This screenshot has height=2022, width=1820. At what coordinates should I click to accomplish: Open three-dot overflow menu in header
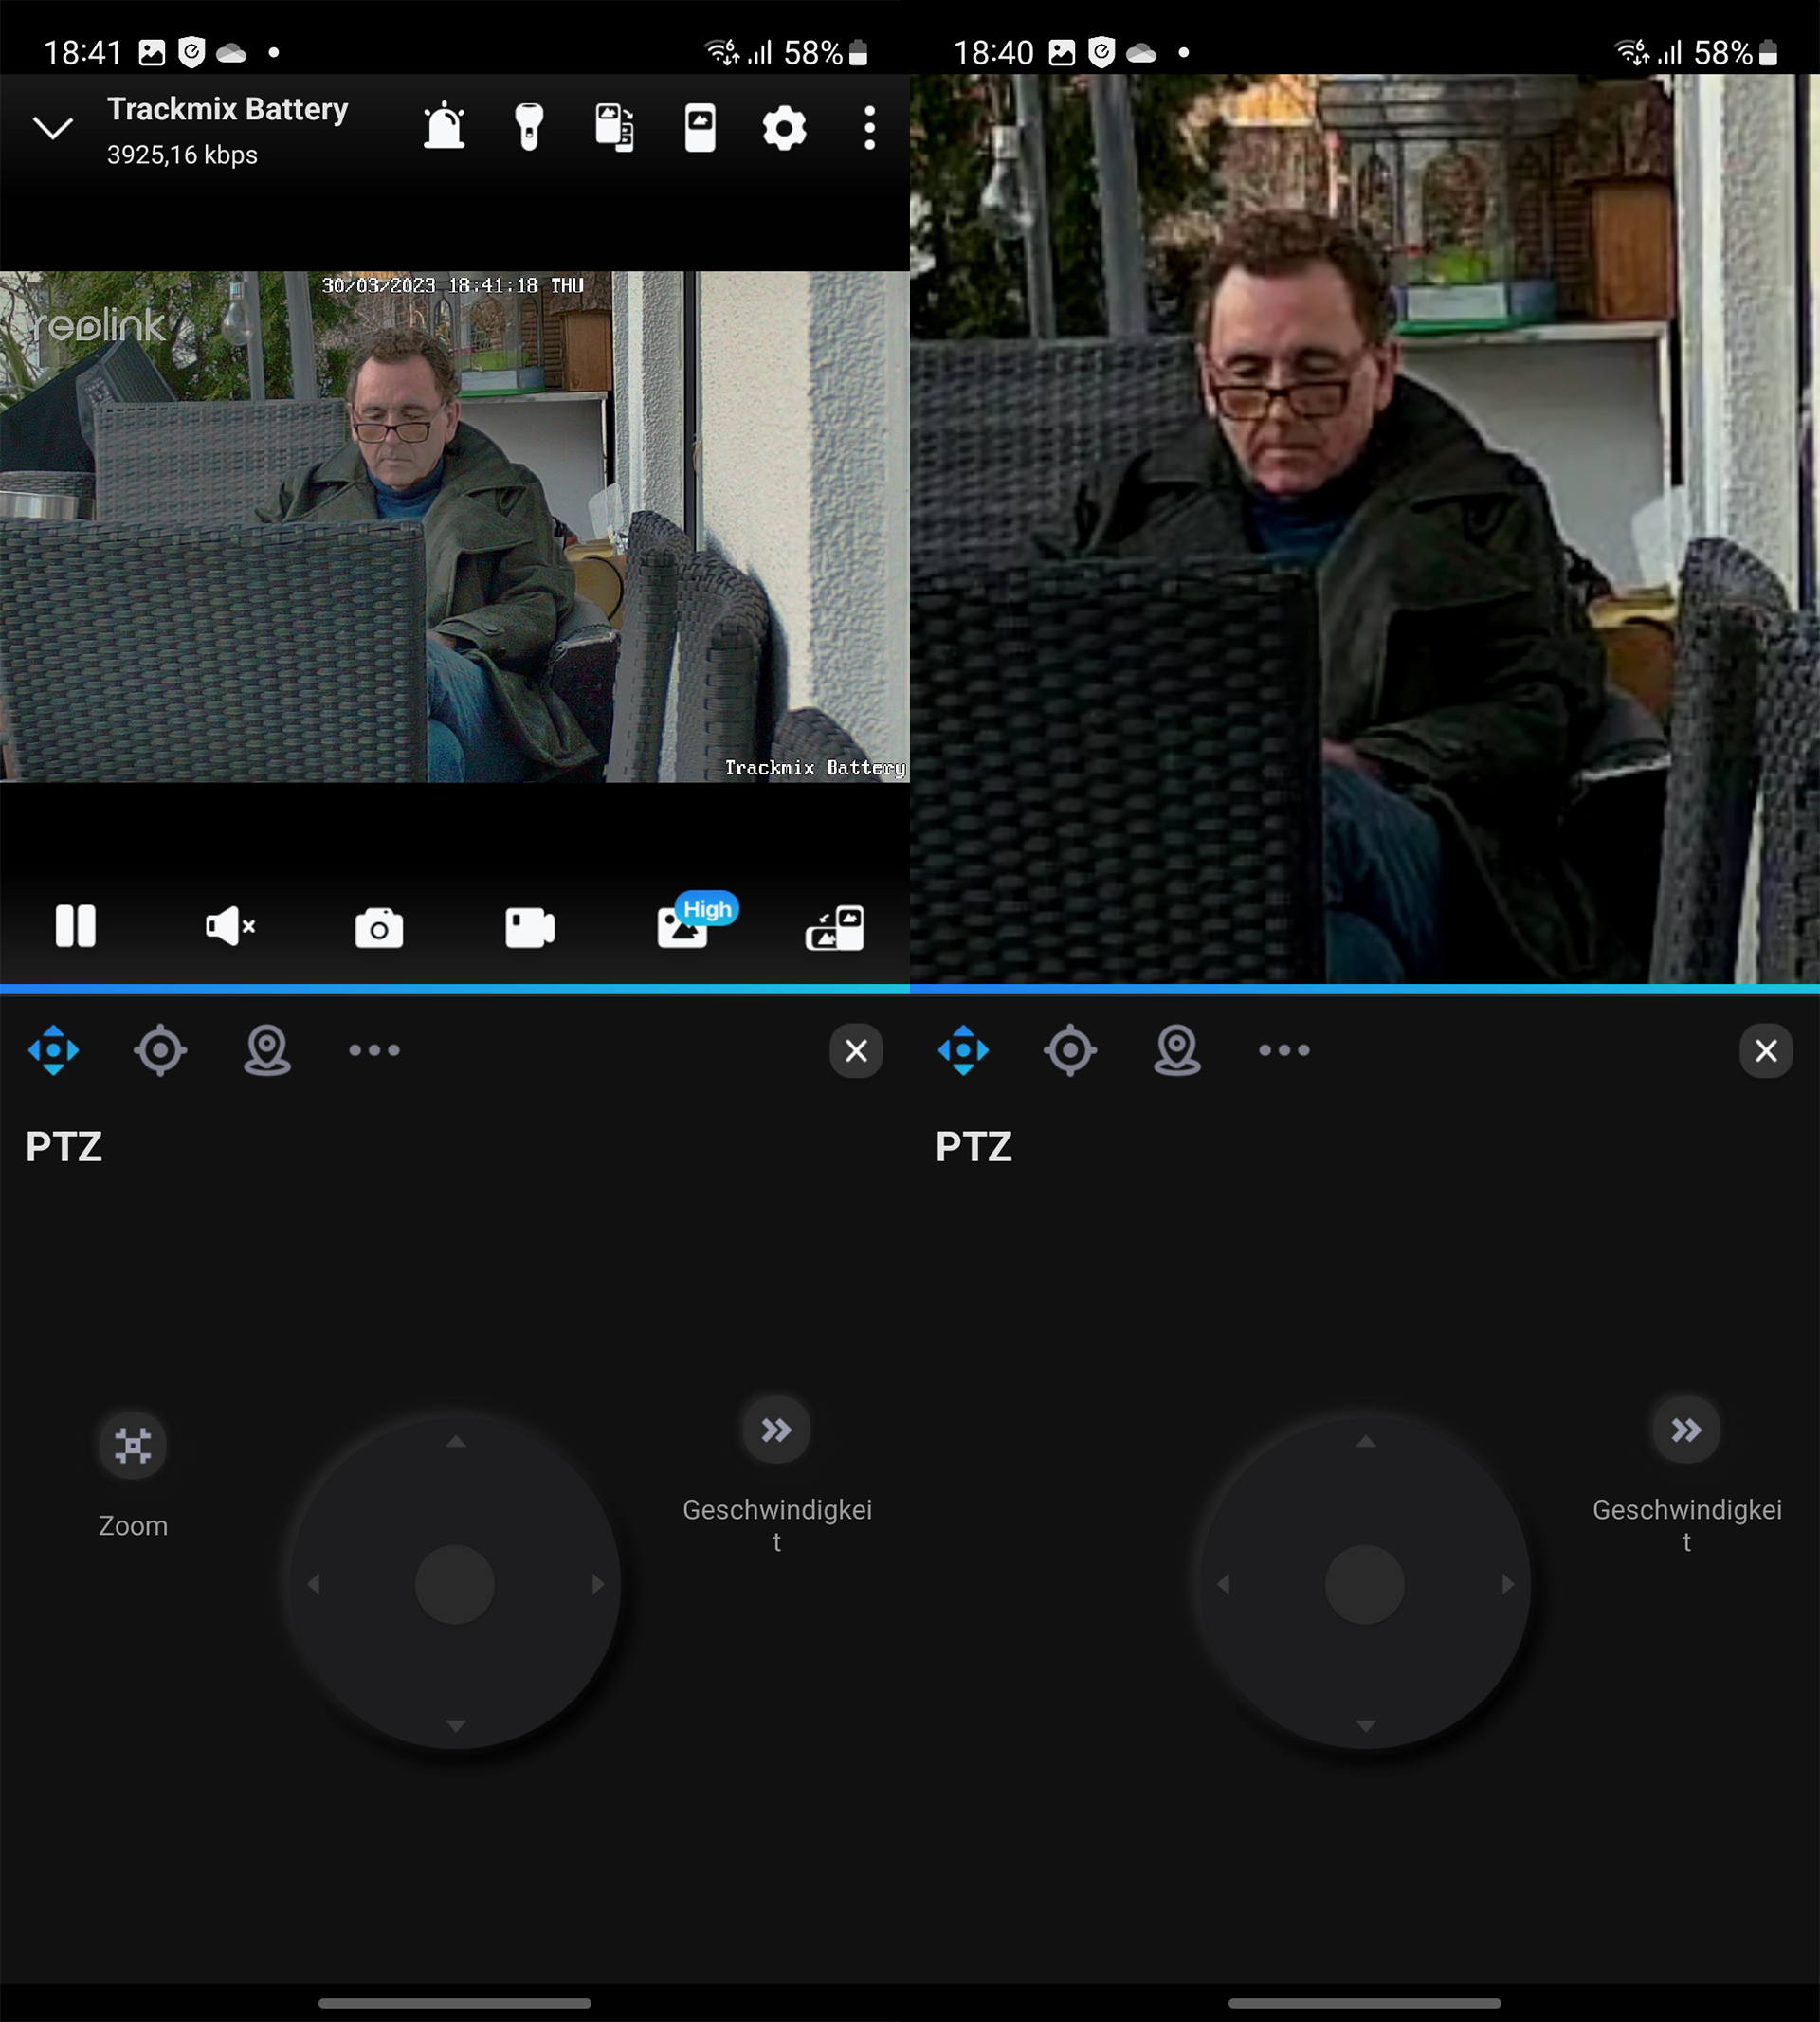[869, 128]
